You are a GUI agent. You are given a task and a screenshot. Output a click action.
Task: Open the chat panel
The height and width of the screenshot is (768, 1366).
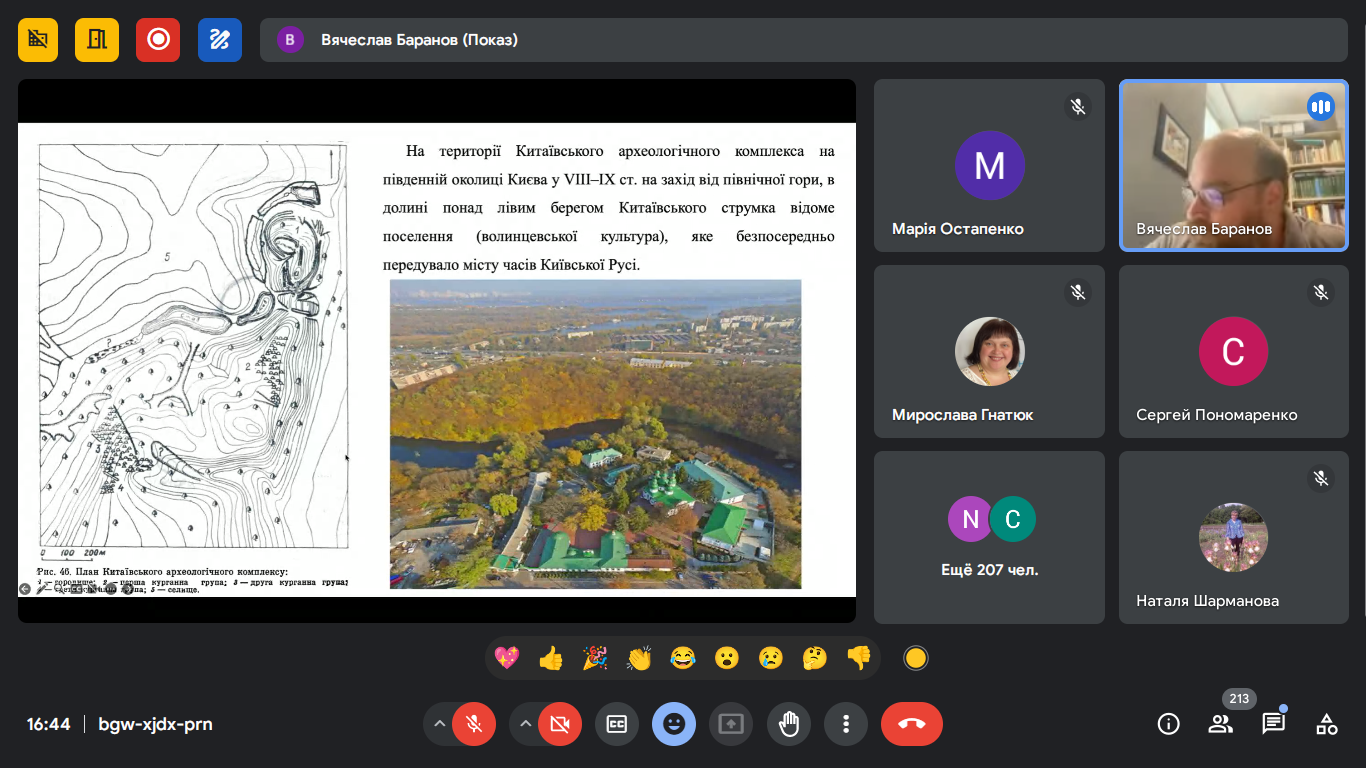1273,724
